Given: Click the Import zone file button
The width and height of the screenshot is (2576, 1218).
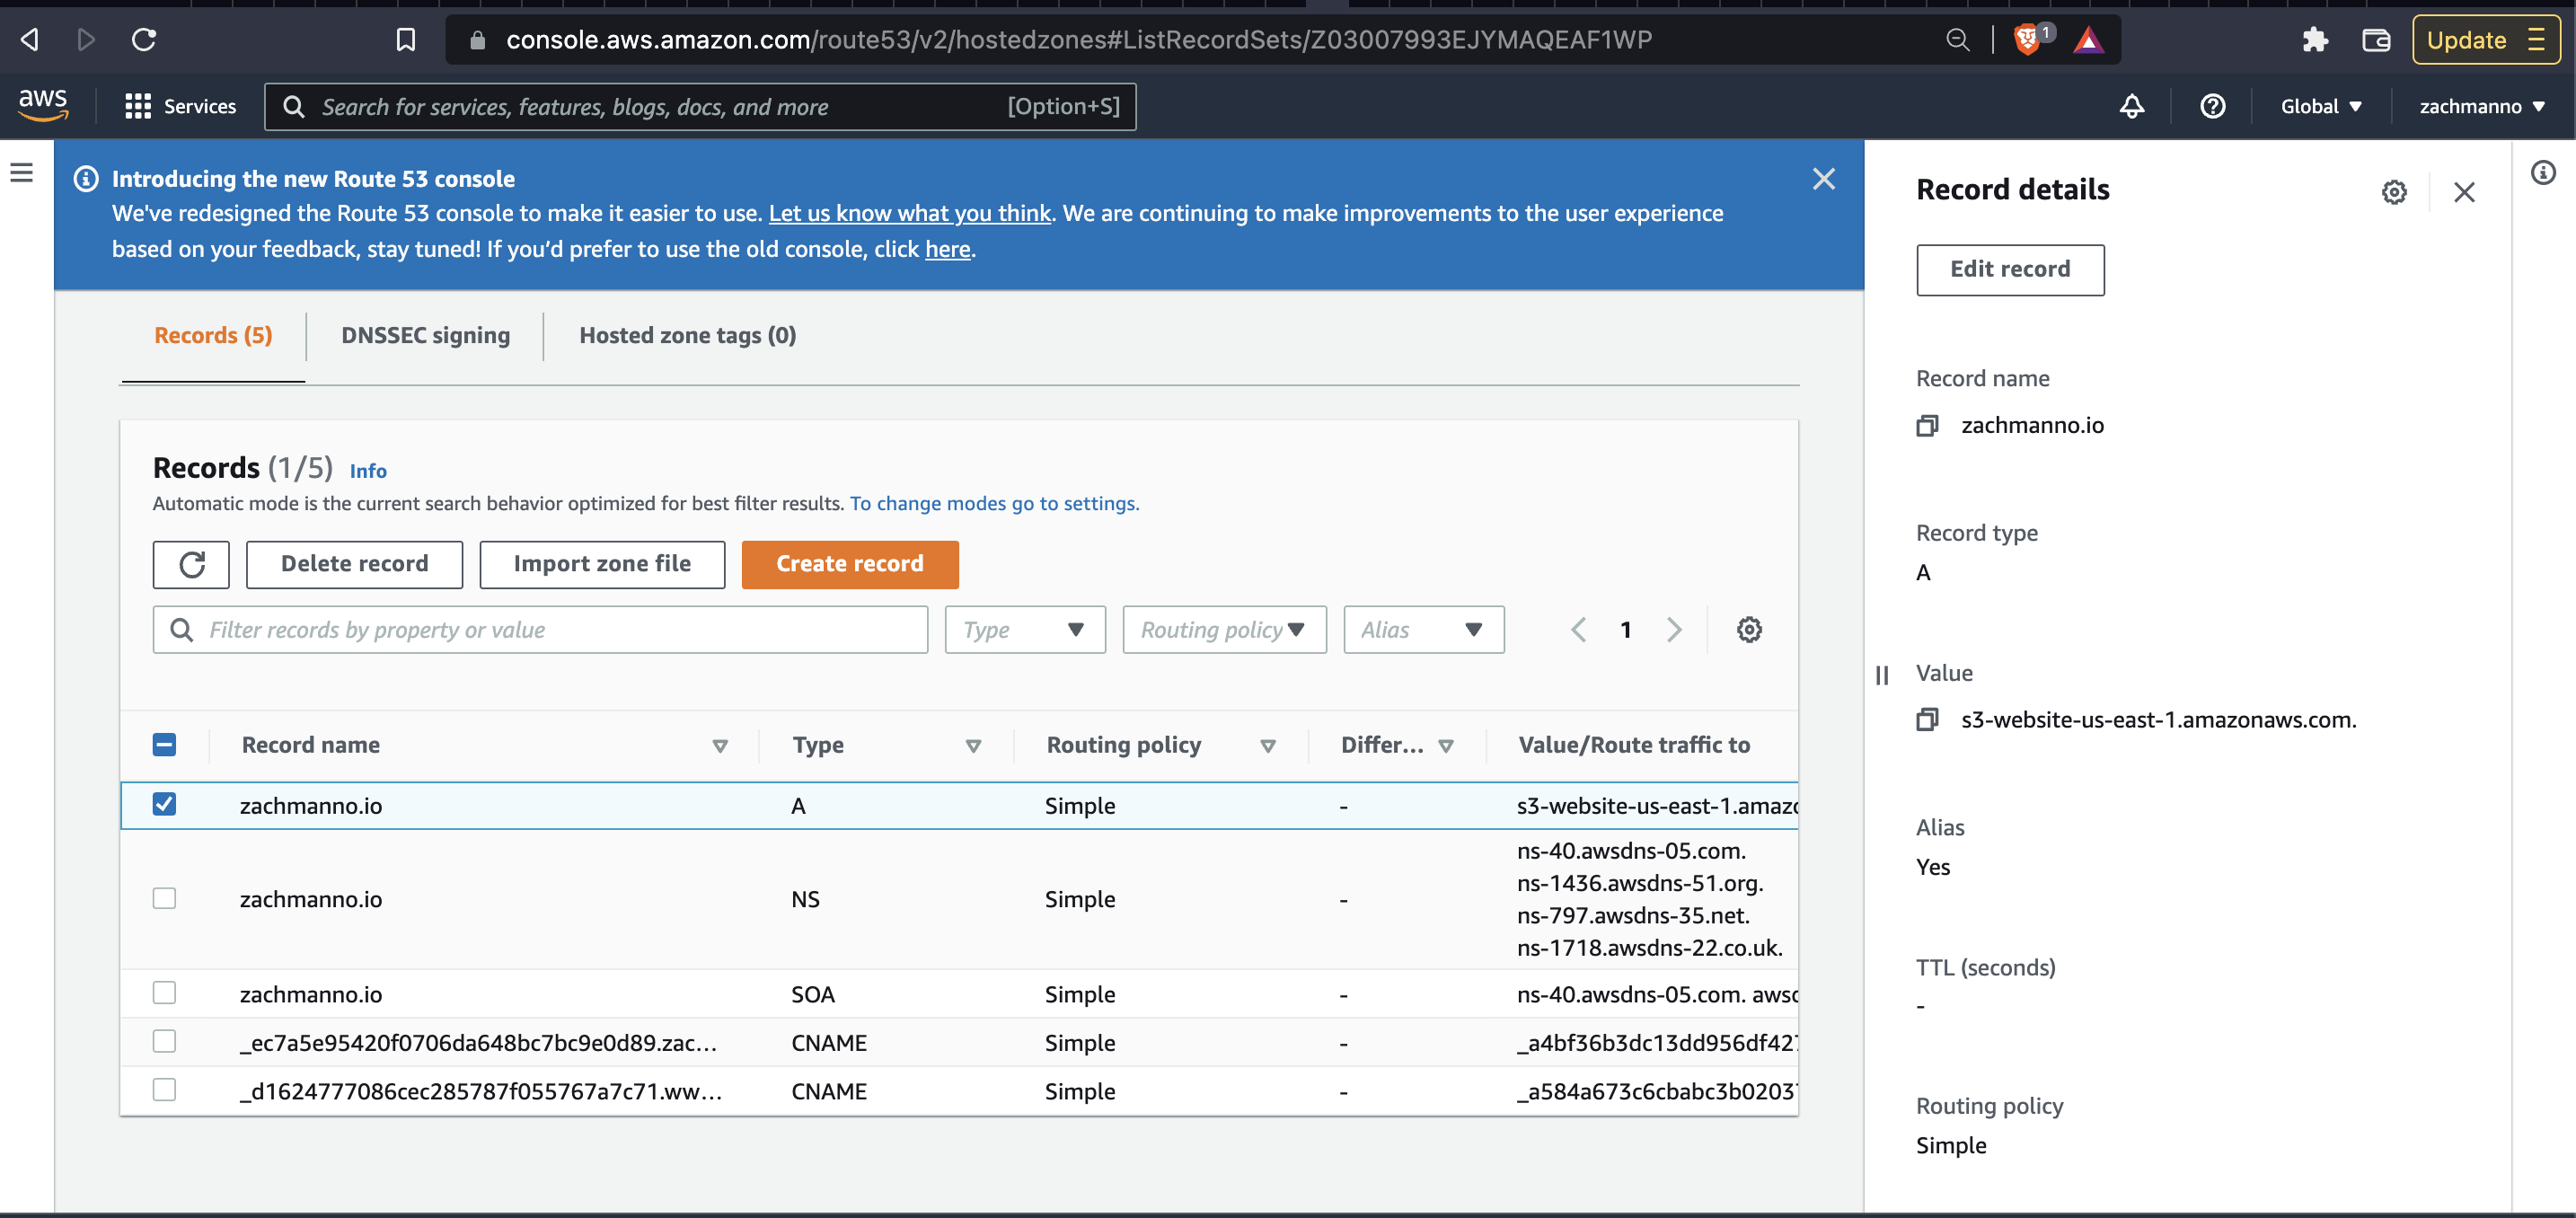Looking at the screenshot, I should pyautogui.click(x=602, y=565).
